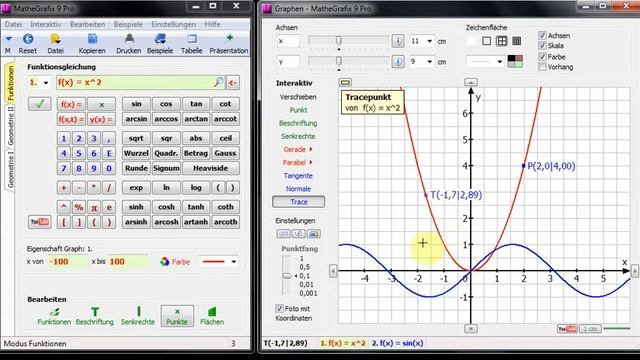The image size is (640, 360).
Task: Click the function equation input field
Action: pyautogui.click(x=140, y=82)
